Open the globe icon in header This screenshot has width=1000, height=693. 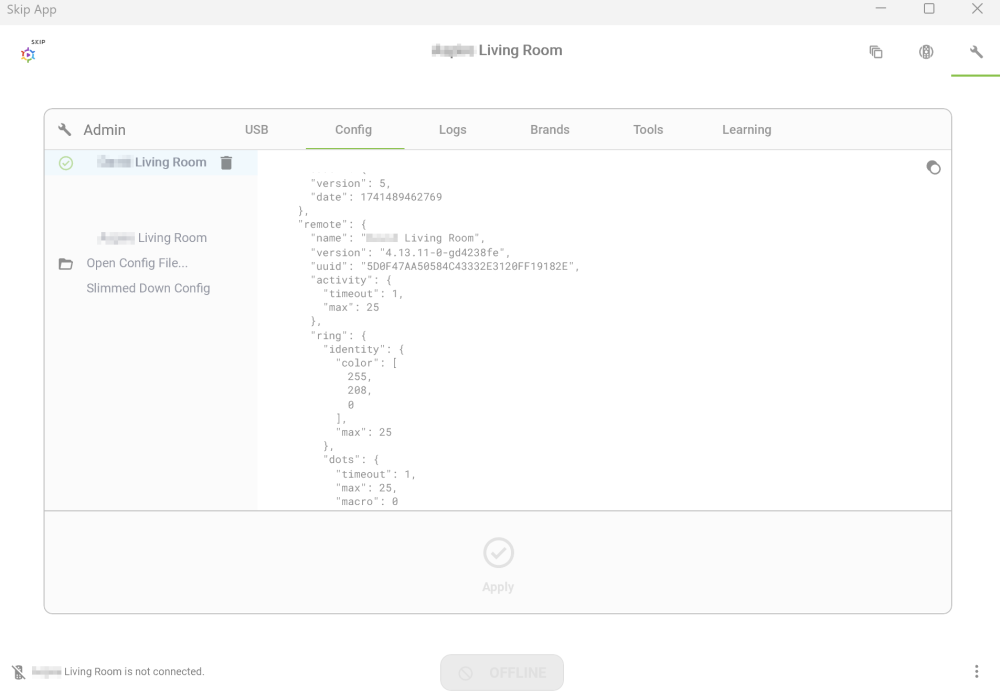point(926,52)
